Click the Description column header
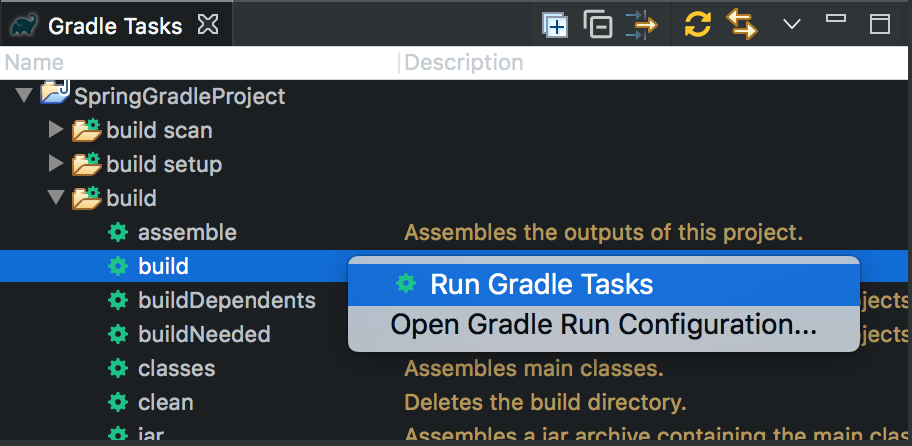 pos(463,63)
